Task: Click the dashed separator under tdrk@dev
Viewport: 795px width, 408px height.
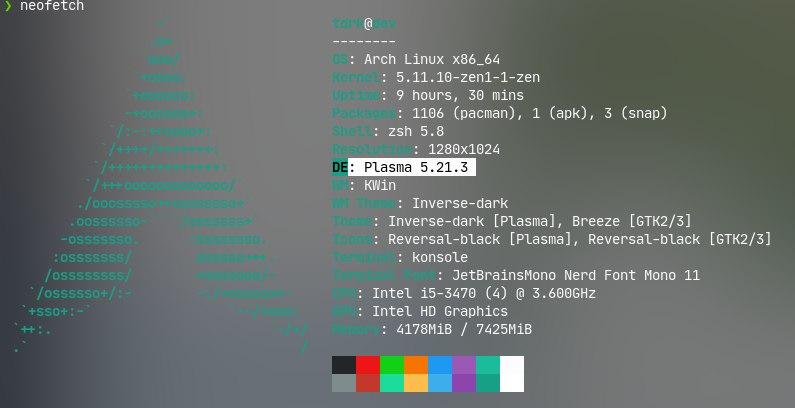Action: coord(364,42)
